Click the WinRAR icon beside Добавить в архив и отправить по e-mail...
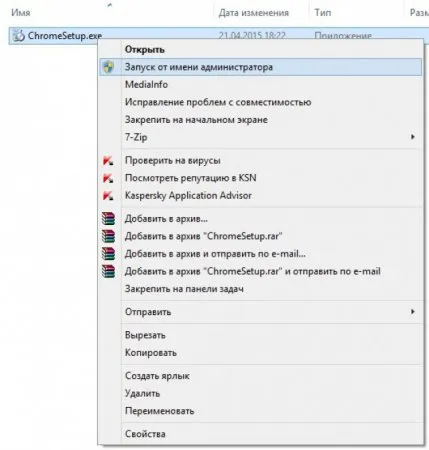429x450 pixels. 108,254
